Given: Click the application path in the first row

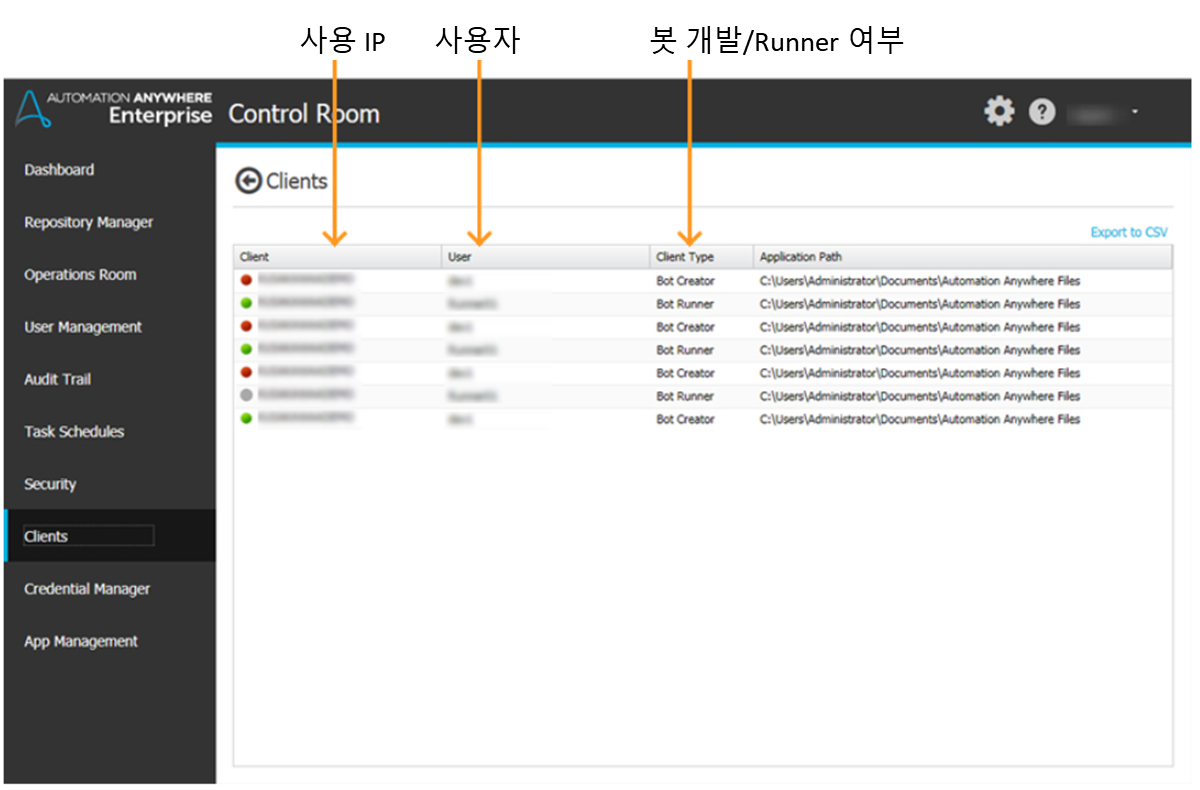Looking at the screenshot, I should [x=920, y=281].
